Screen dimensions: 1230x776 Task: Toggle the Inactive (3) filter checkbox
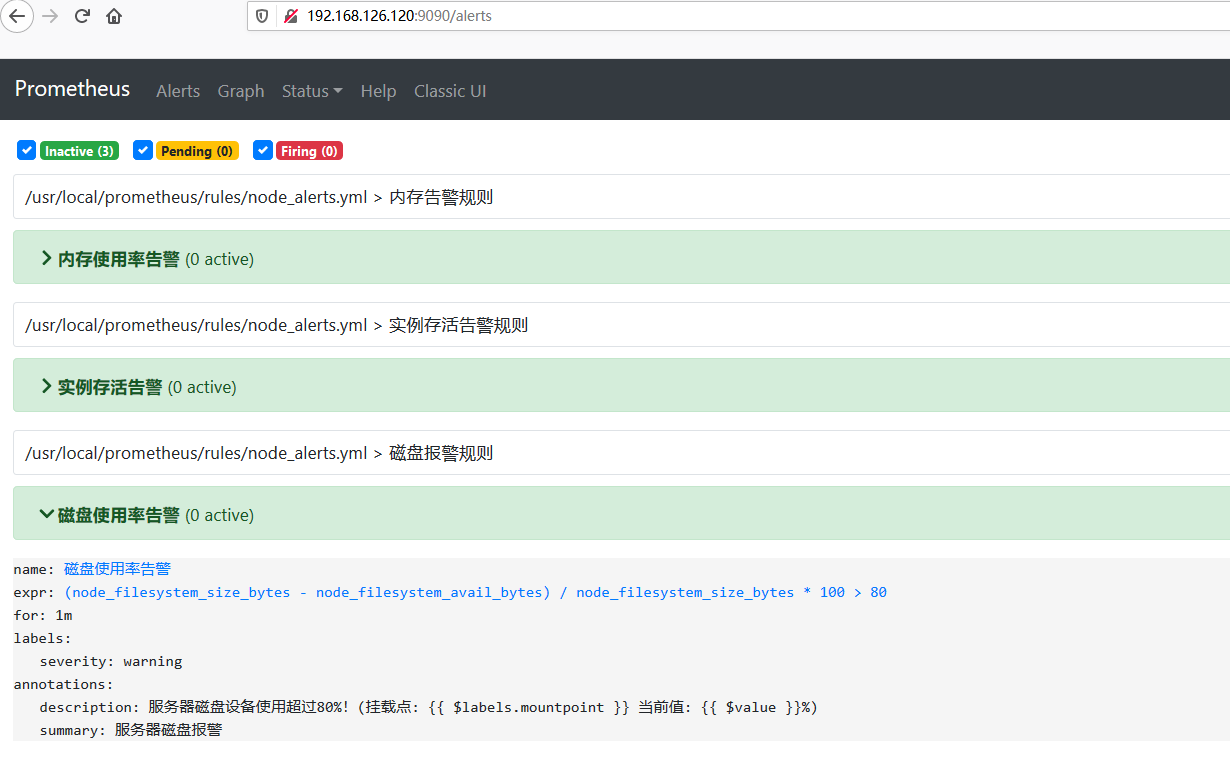tap(27, 150)
